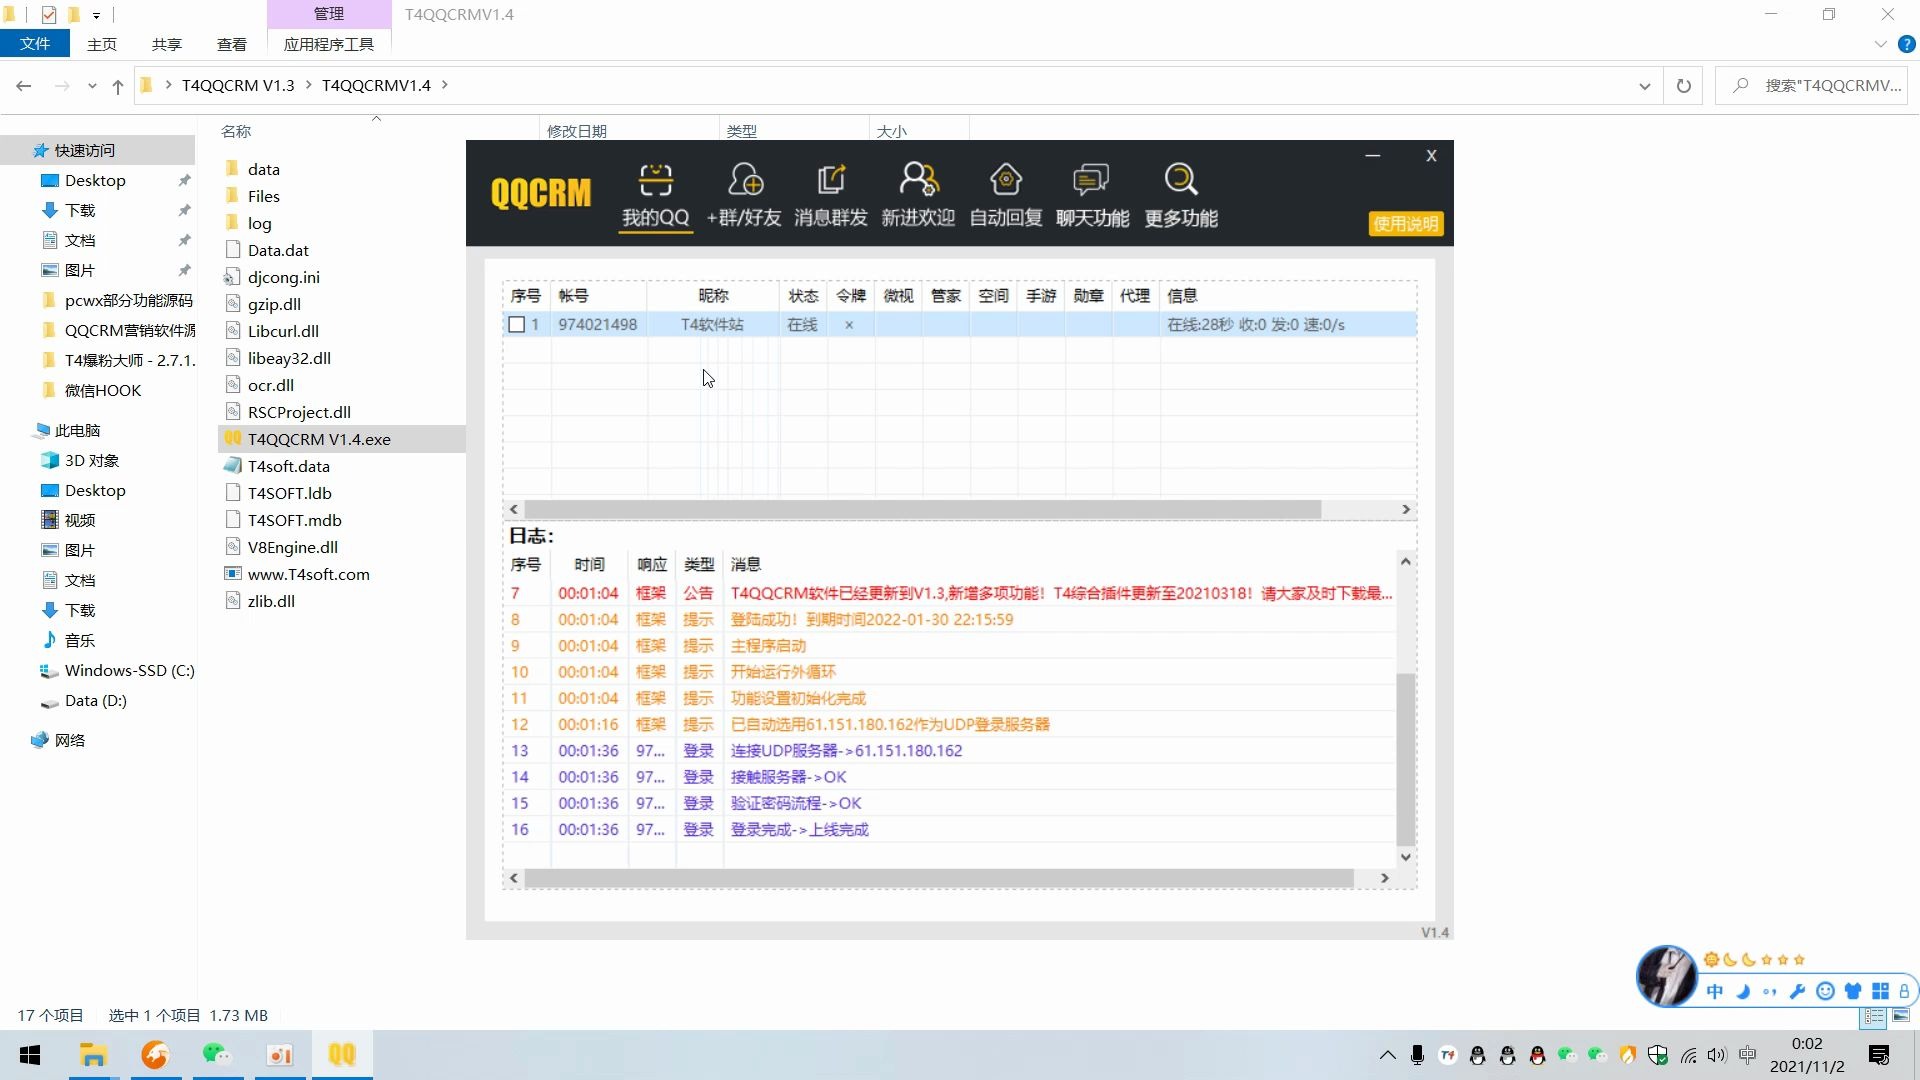Image resolution: width=1920 pixels, height=1080 pixels.
Task: Click the log horizontal scrollbar thumb
Action: (x=938, y=878)
